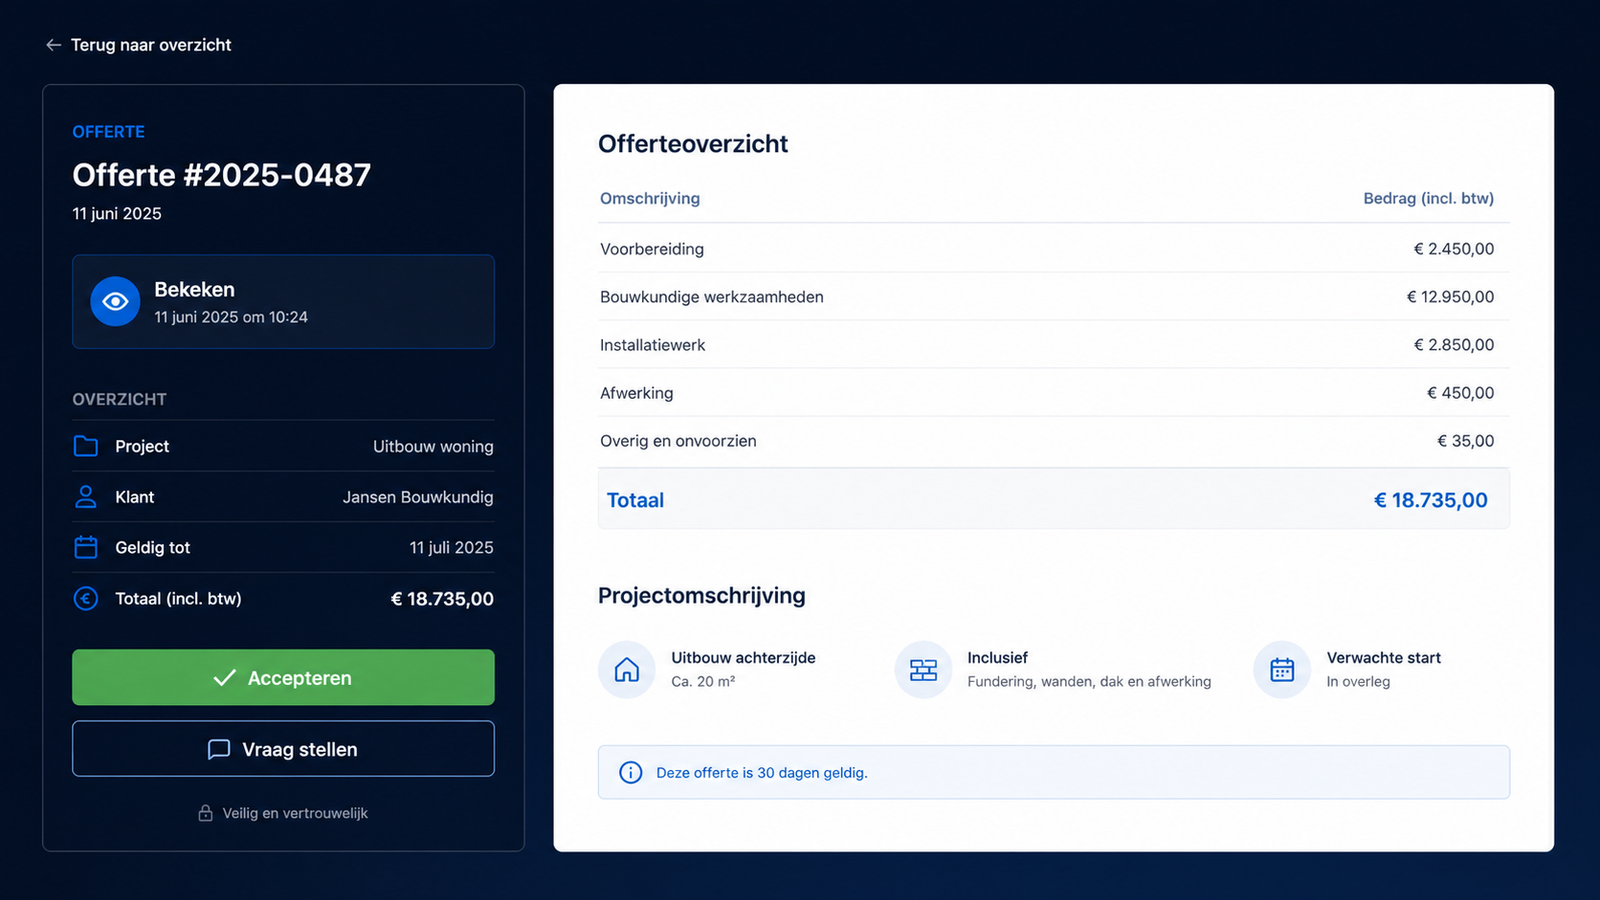Screen dimensions: 1600x900
Task: Click the Bekeken status card
Action: [x=283, y=301]
